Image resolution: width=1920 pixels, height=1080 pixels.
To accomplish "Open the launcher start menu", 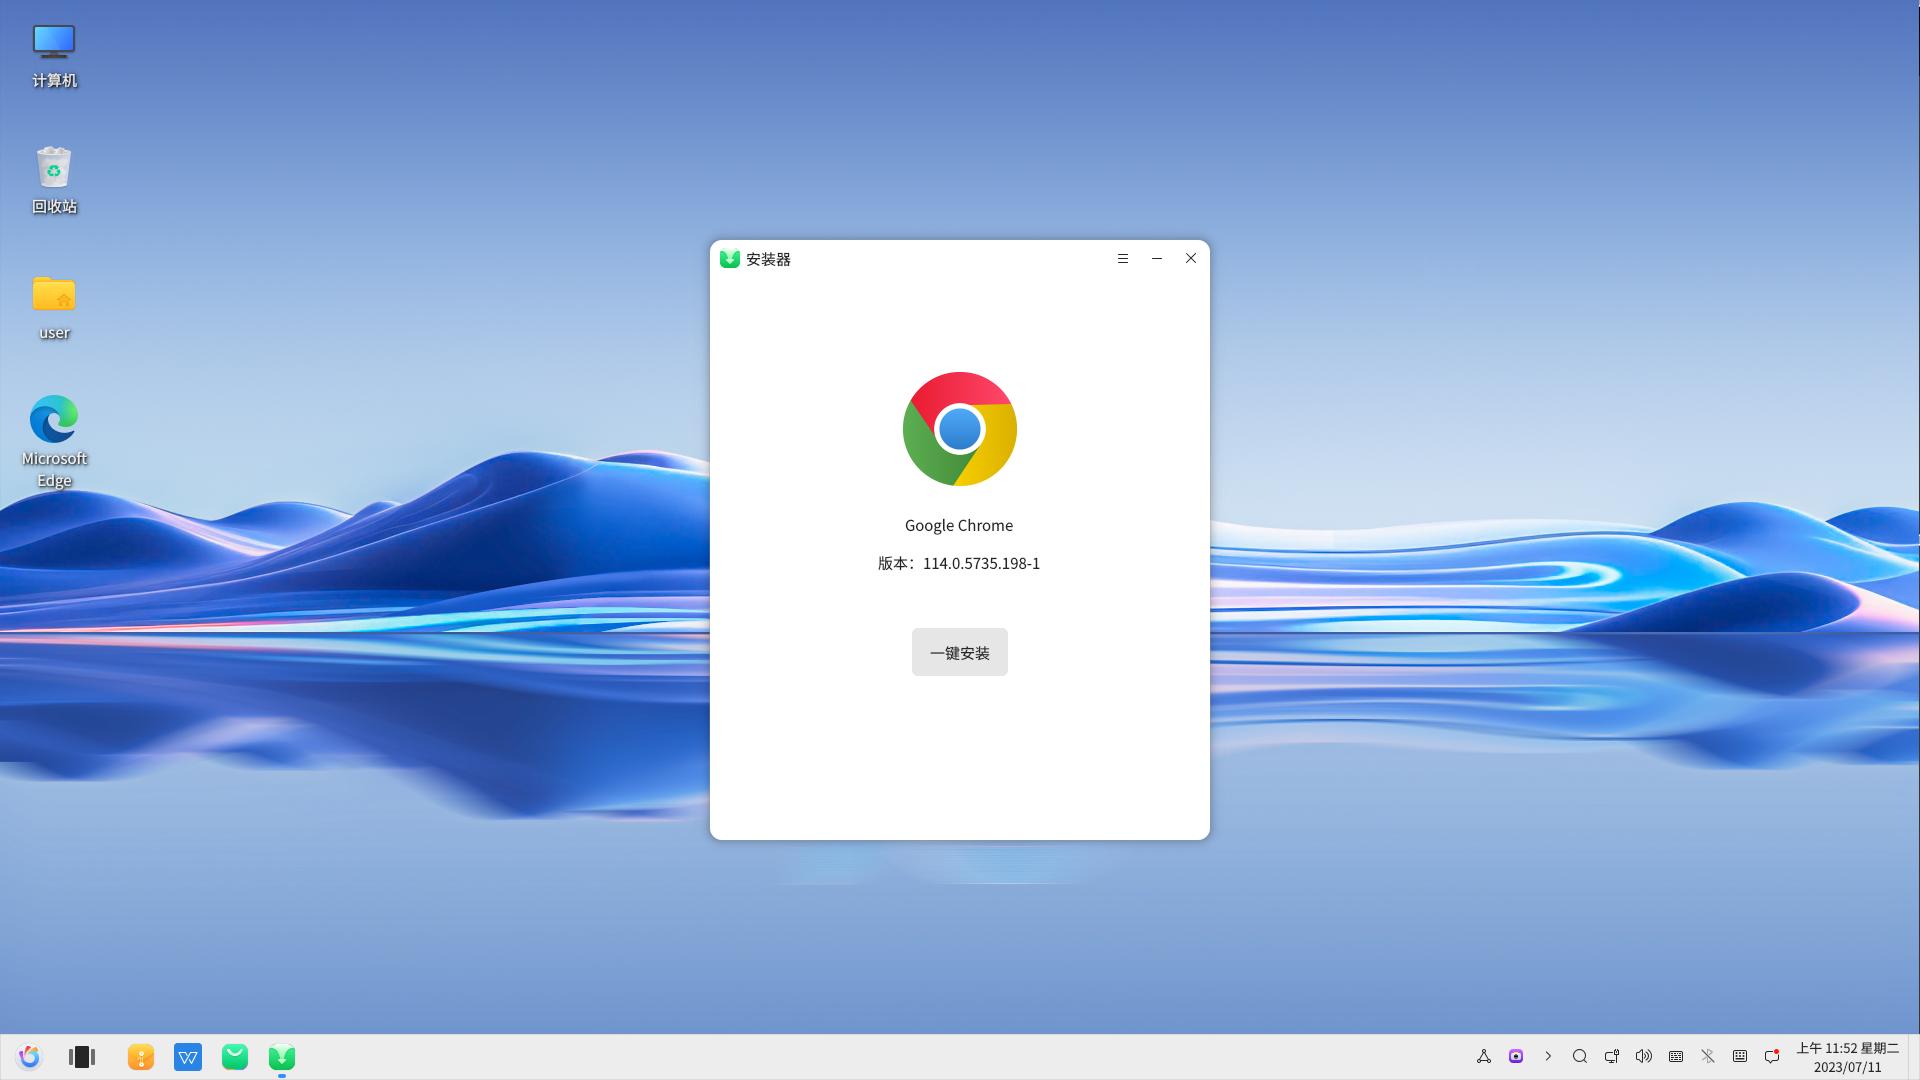I will point(29,1056).
